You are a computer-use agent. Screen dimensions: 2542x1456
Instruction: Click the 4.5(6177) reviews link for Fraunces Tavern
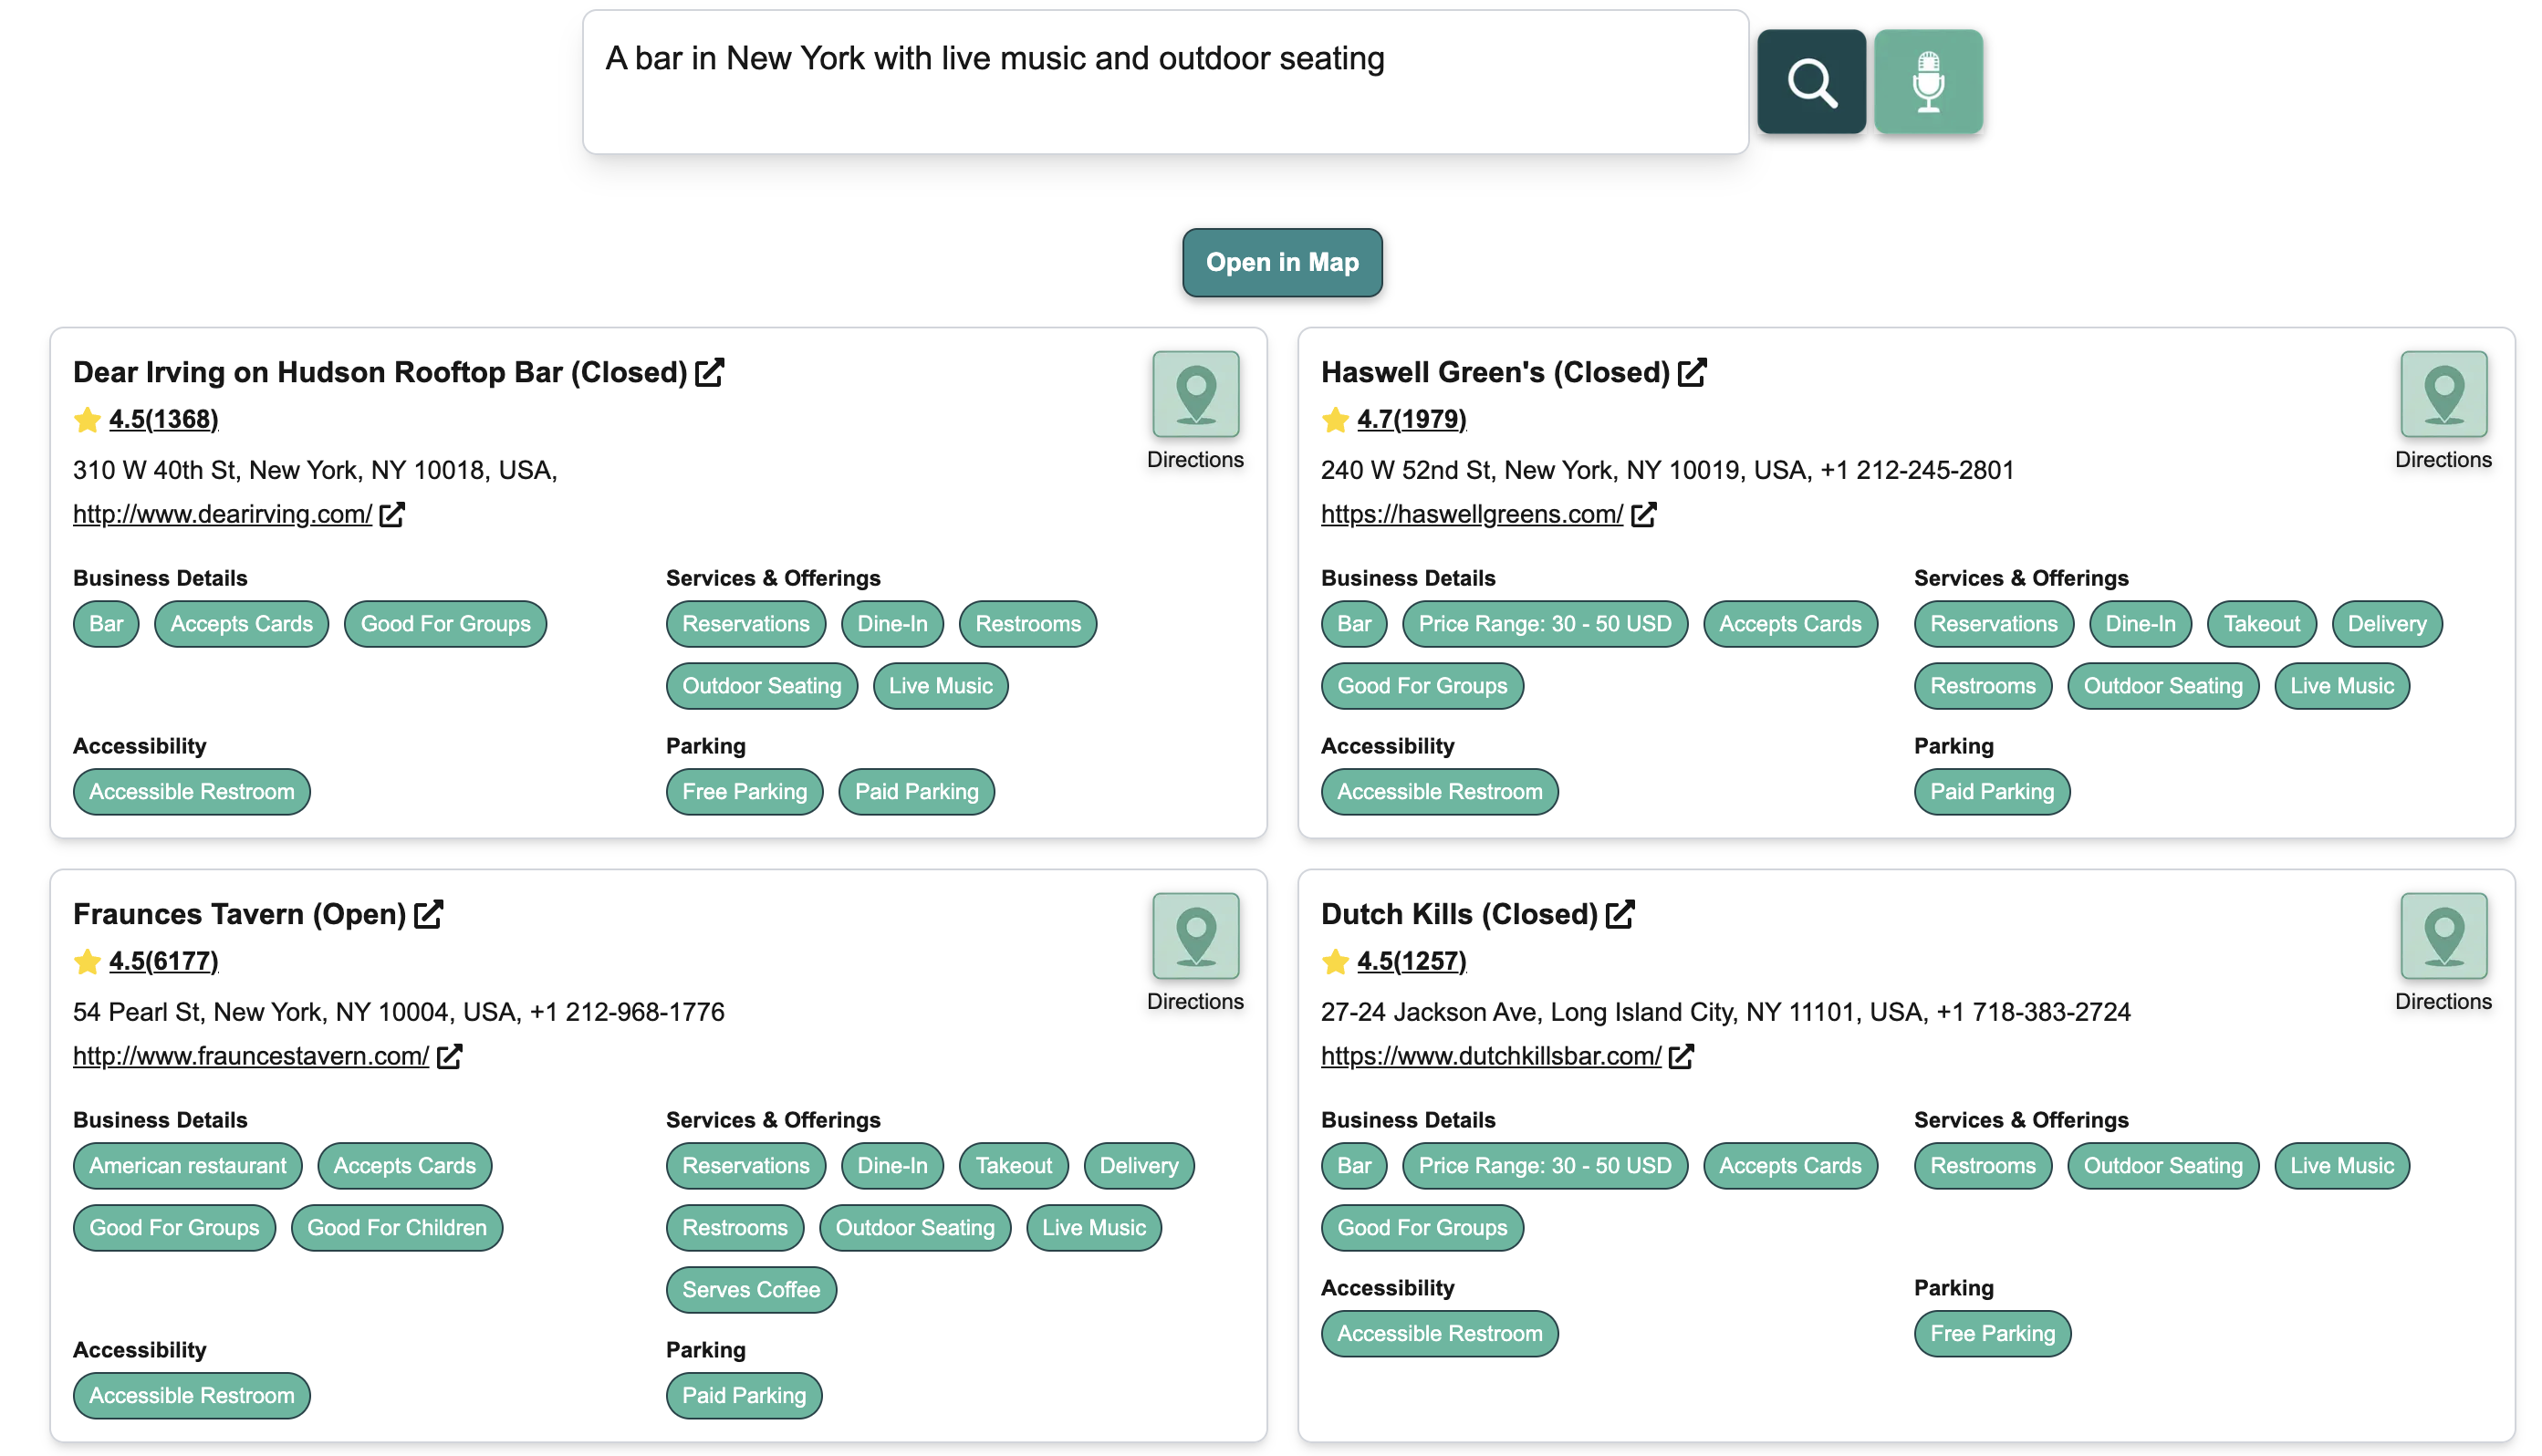(x=163, y=960)
